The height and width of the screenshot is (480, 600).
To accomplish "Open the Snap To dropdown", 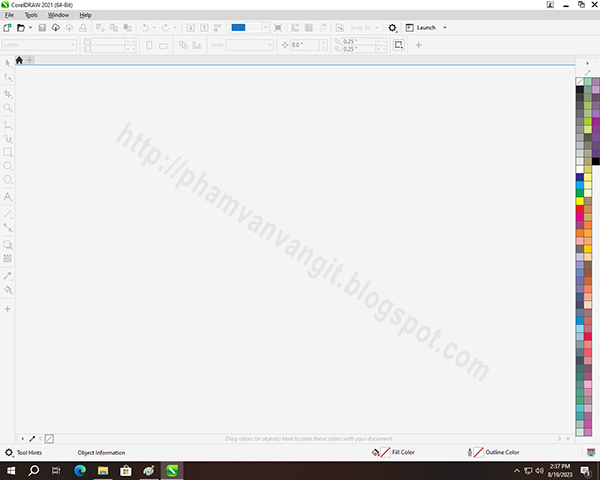I will 364,28.
